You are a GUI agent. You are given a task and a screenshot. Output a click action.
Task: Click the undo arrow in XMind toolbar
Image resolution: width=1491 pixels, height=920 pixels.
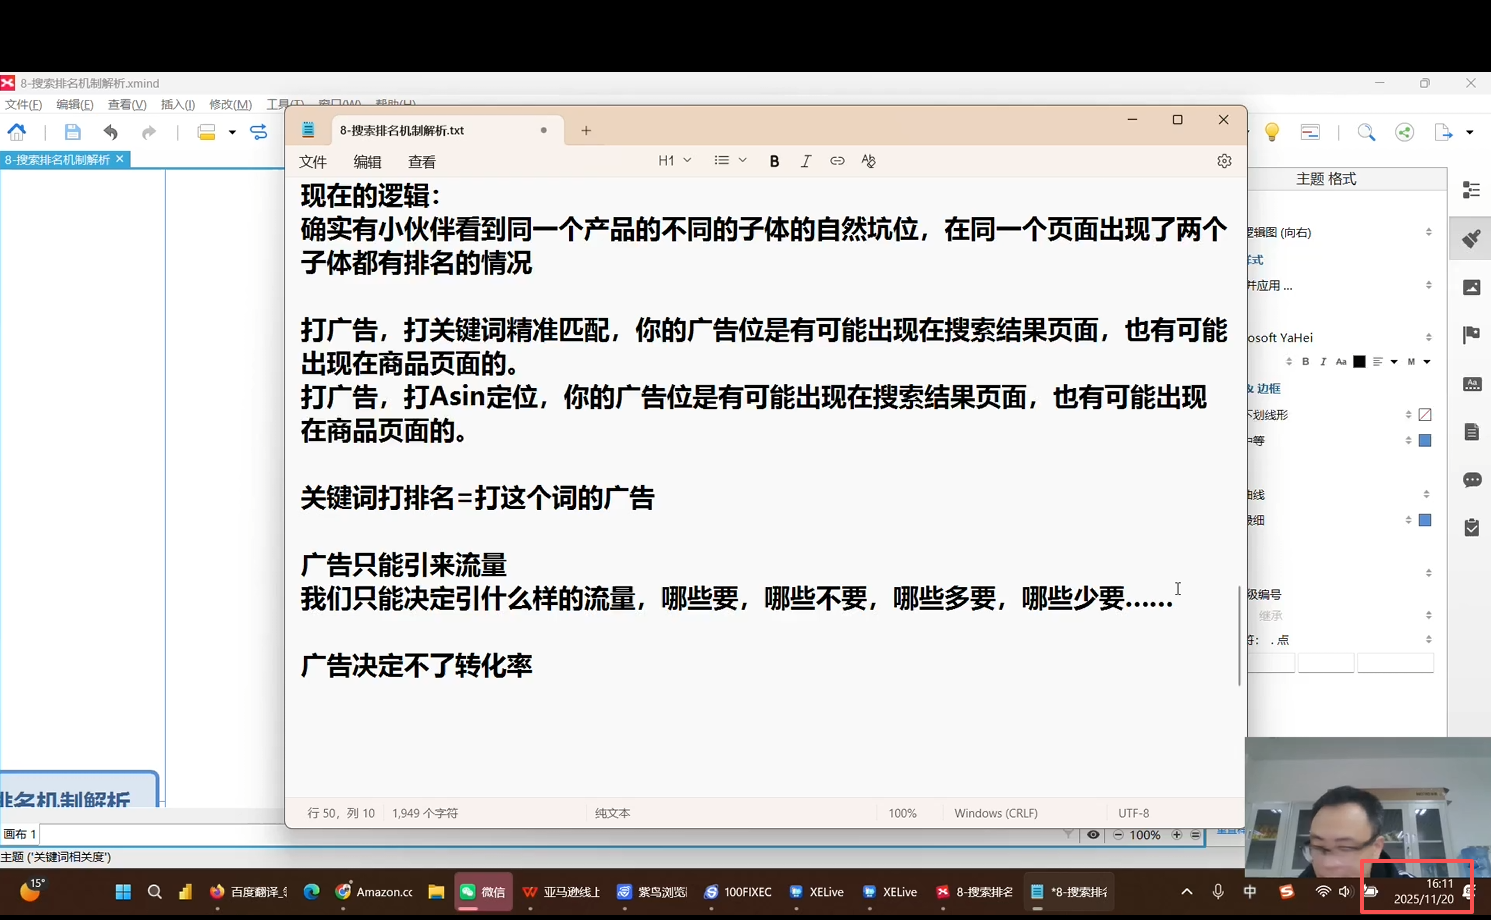pyautogui.click(x=110, y=132)
